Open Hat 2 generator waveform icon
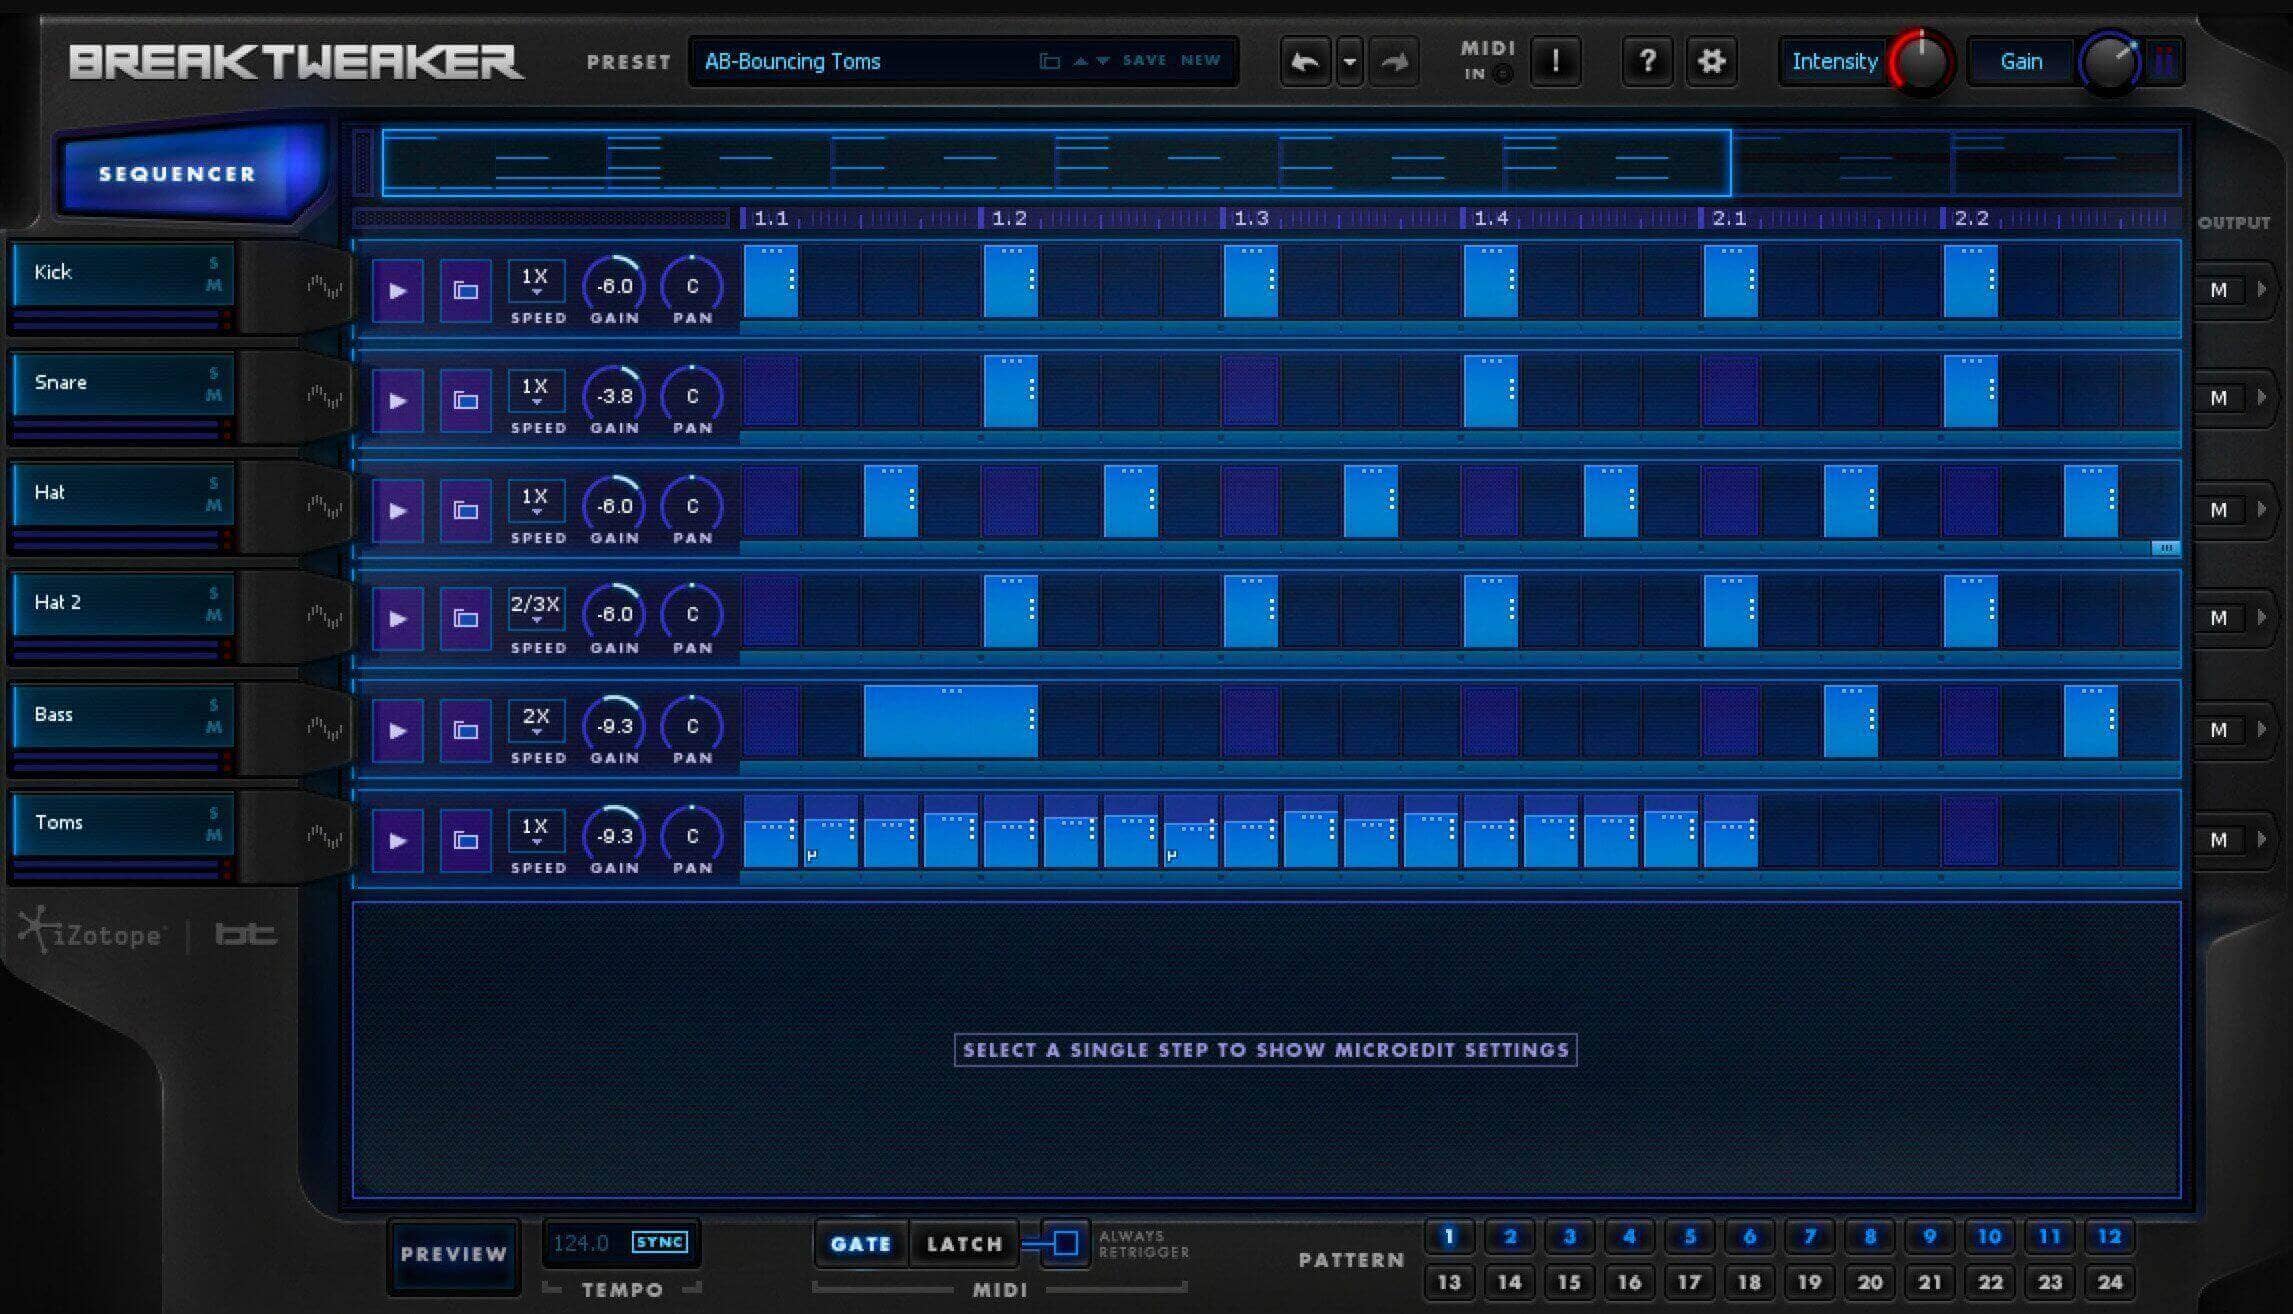The height and width of the screenshot is (1314, 2293). (x=324, y=616)
